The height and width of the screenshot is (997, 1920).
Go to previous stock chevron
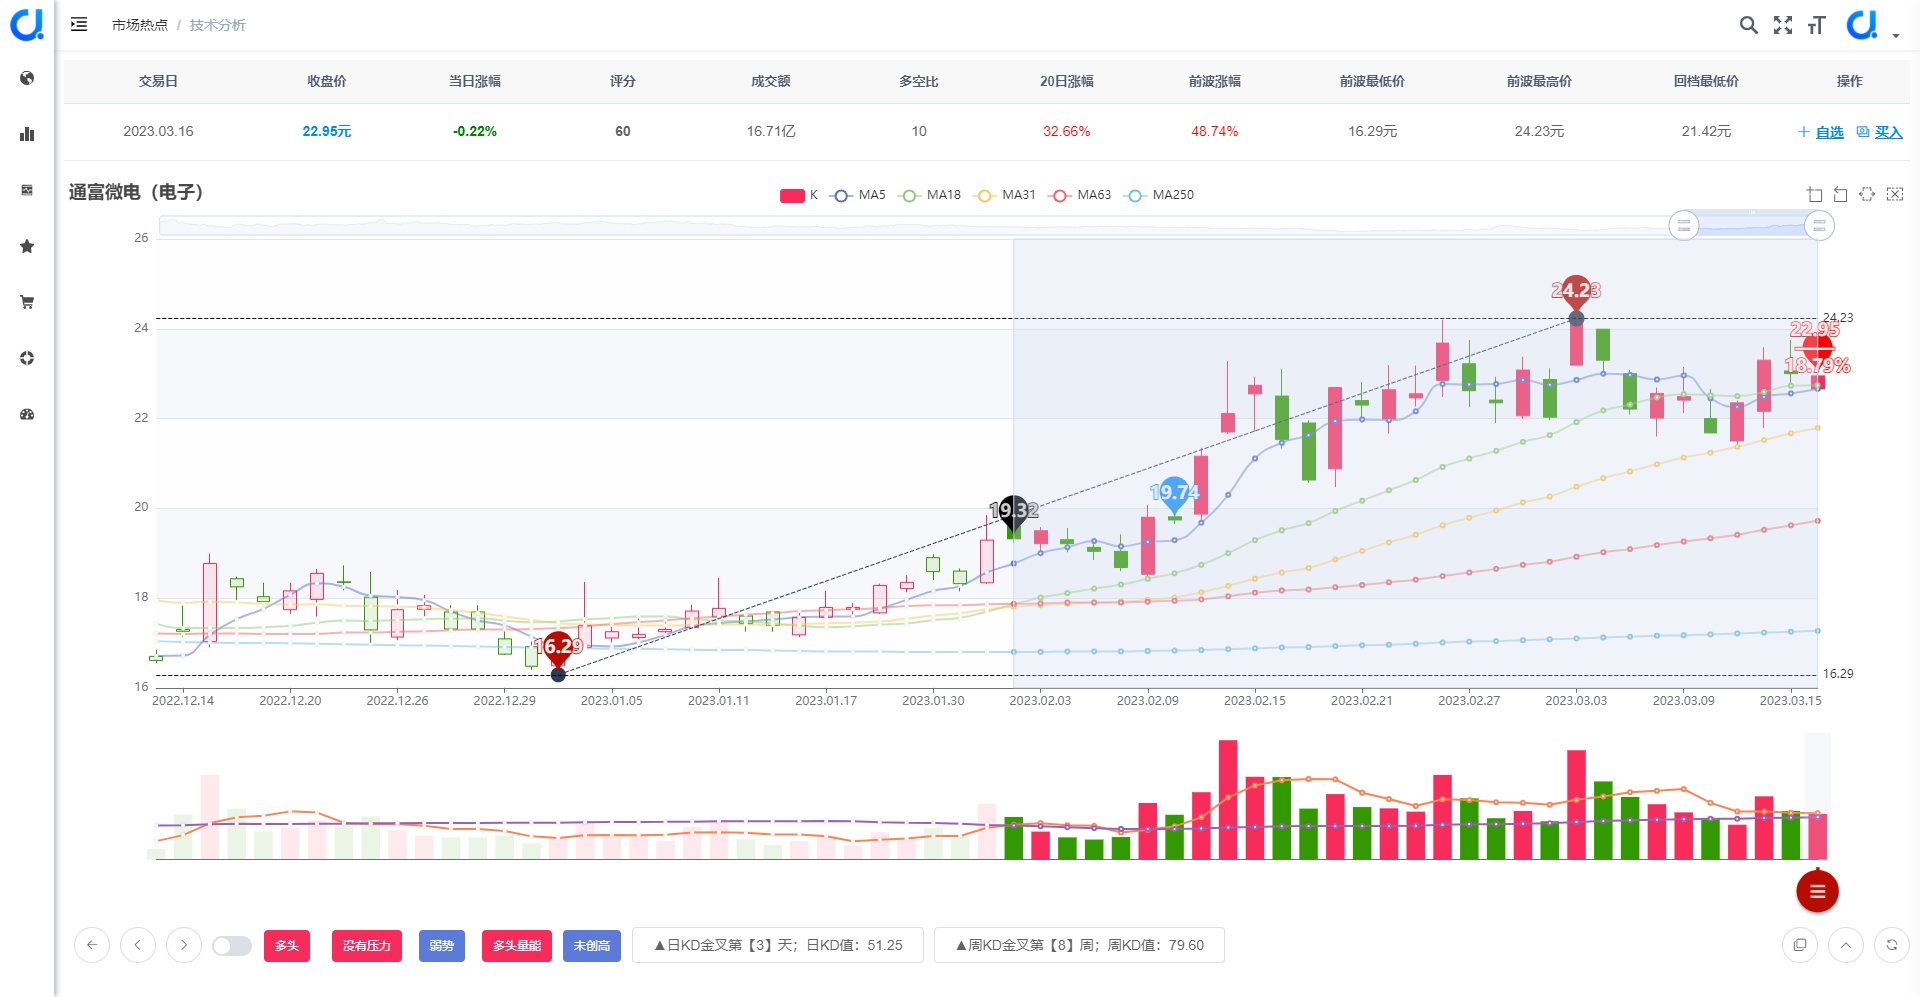138,945
